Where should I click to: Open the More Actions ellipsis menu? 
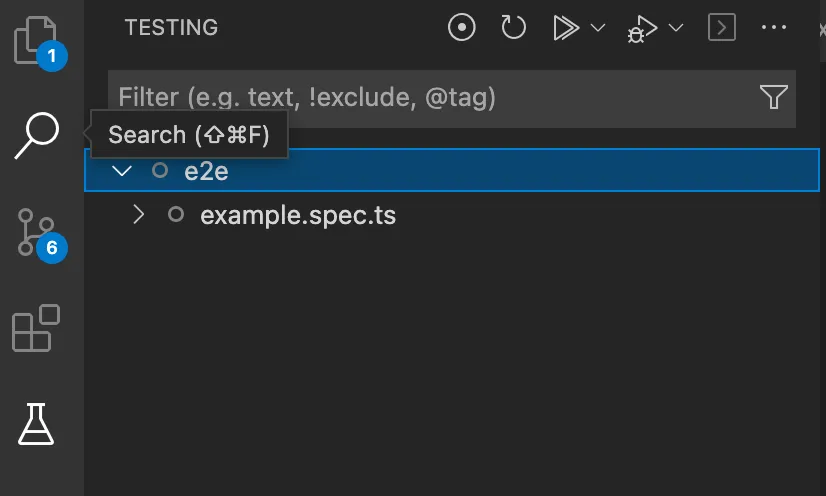pyautogui.click(x=774, y=28)
